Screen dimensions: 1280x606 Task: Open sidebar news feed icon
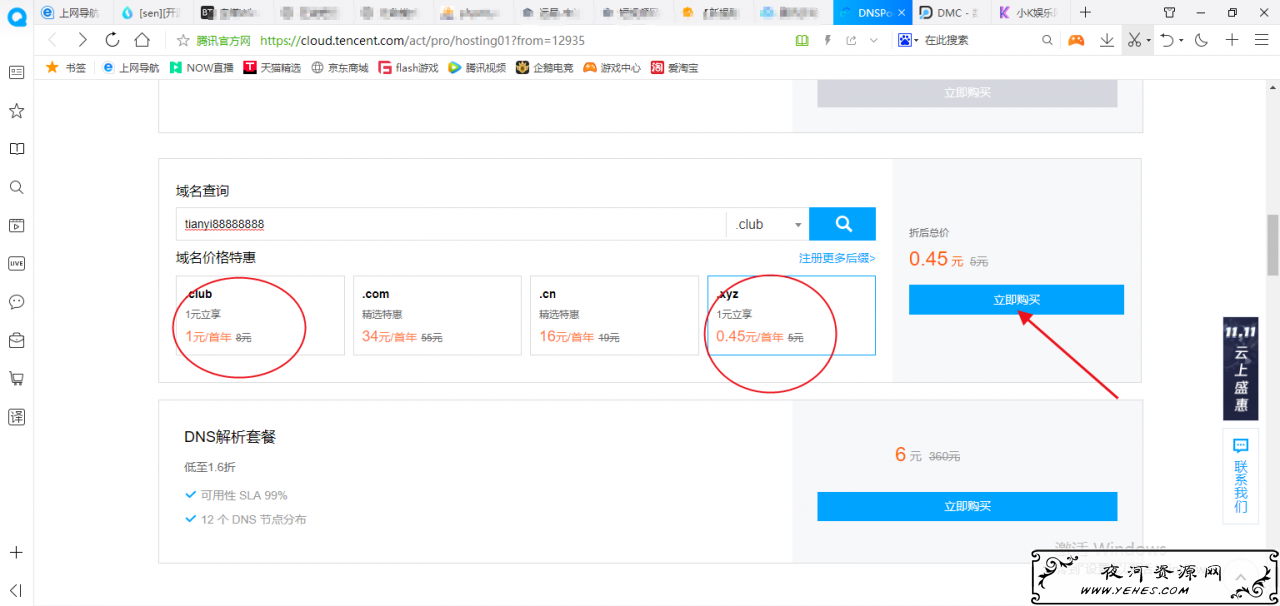tap(16, 72)
